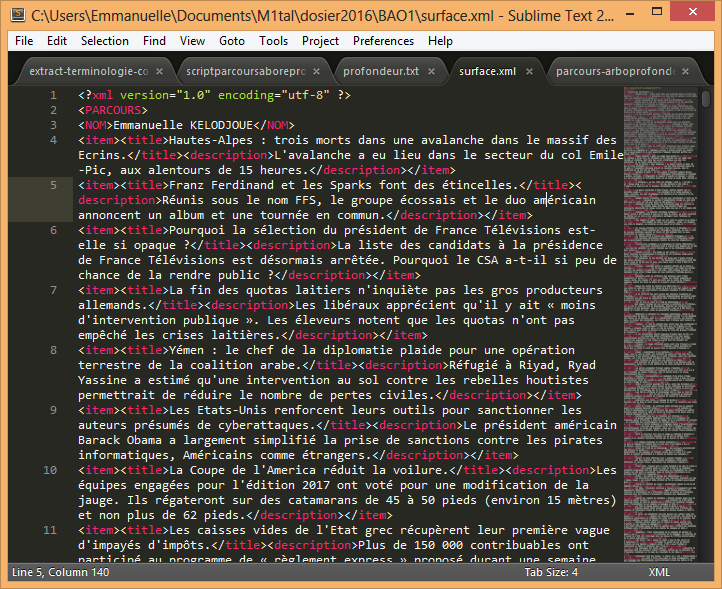
Task: Click 'Les caisses vides' in line 11
Action: [228, 530]
